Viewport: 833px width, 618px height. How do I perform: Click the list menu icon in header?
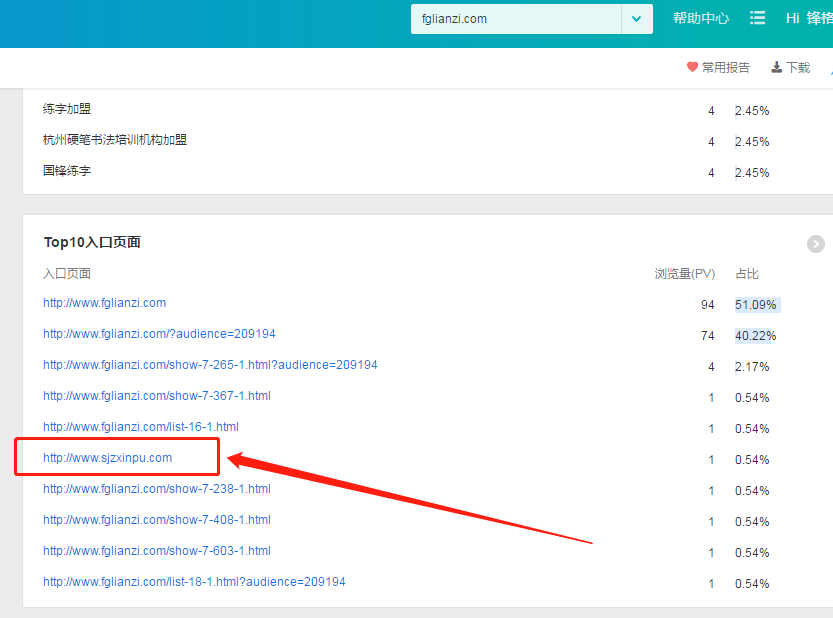click(758, 18)
